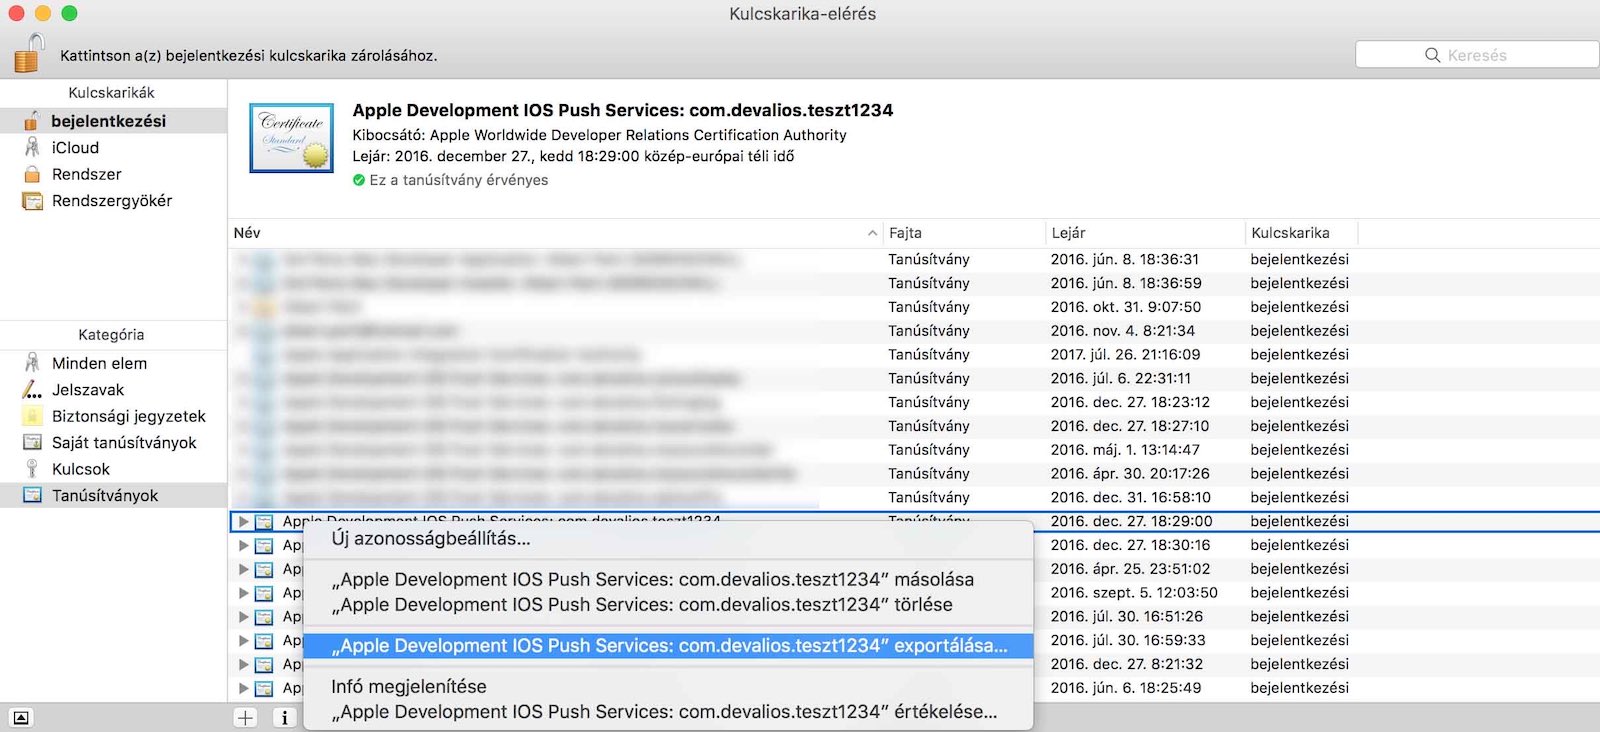This screenshot has width=1600, height=732.
Task: Click the certificate thumbnail image
Action: 291,138
